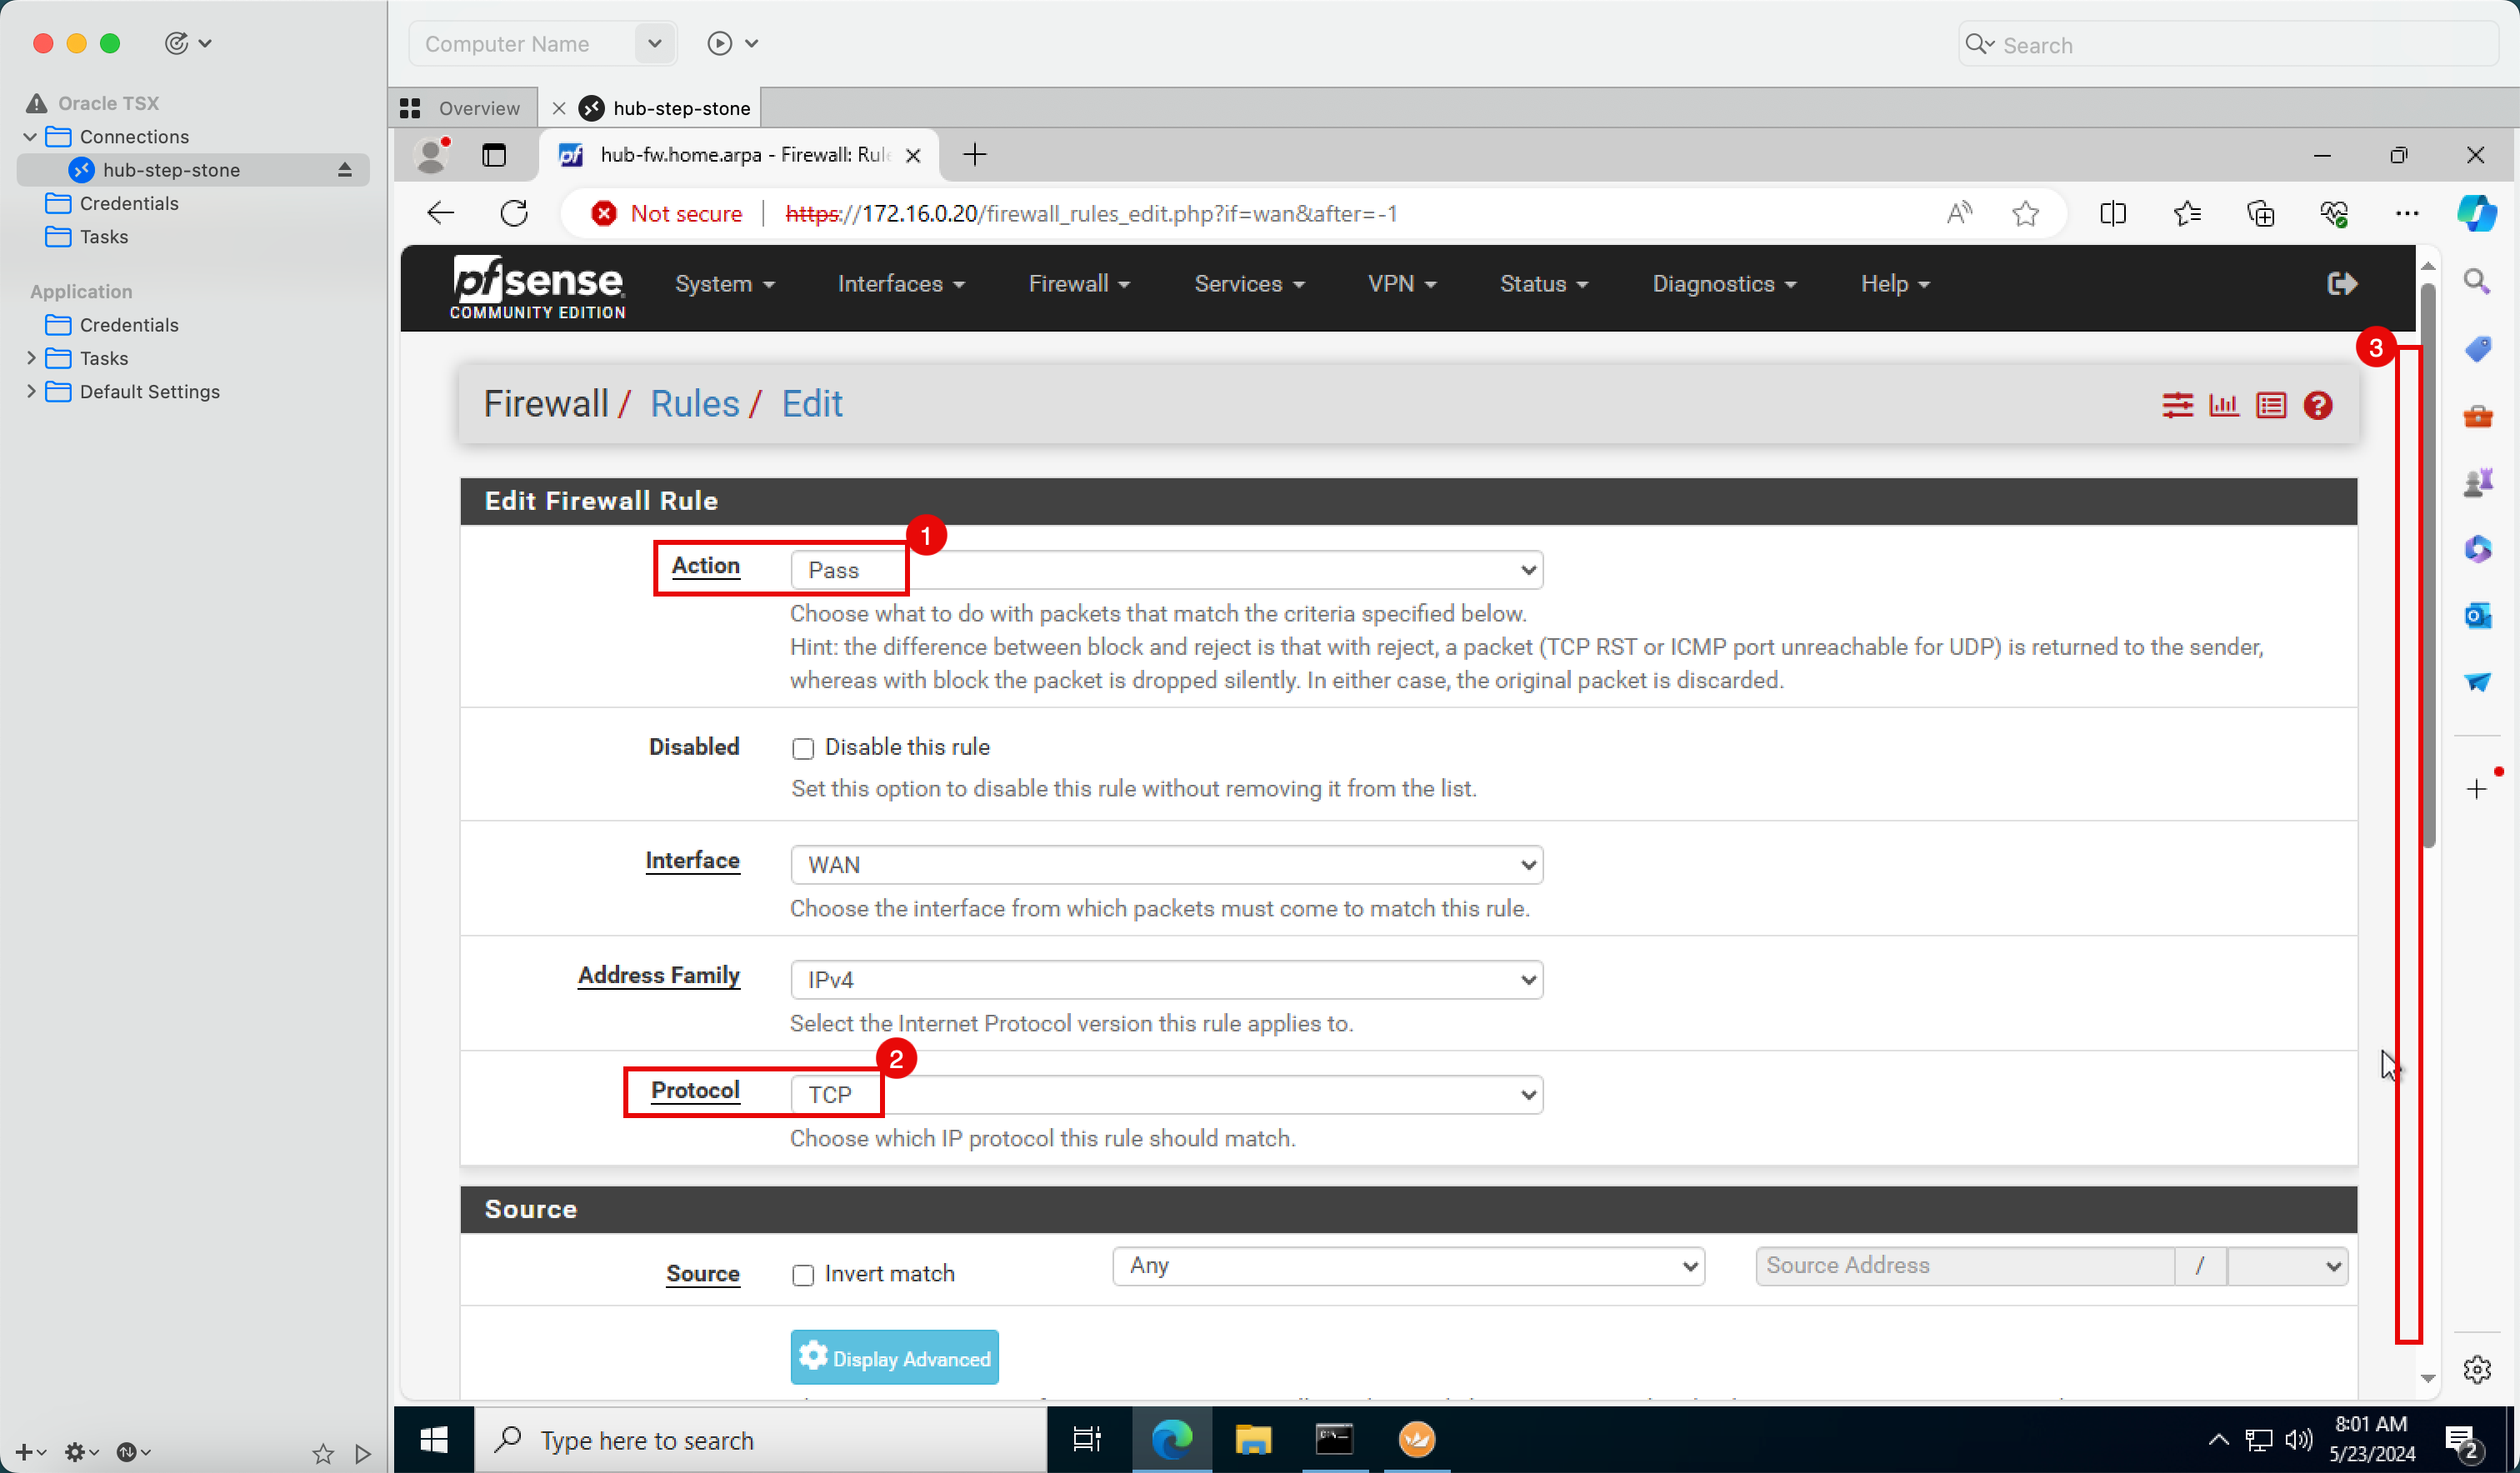Image resolution: width=2520 pixels, height=1473 pixels.
Task: Click the column settings icon top right
Action: [2272, 405]
